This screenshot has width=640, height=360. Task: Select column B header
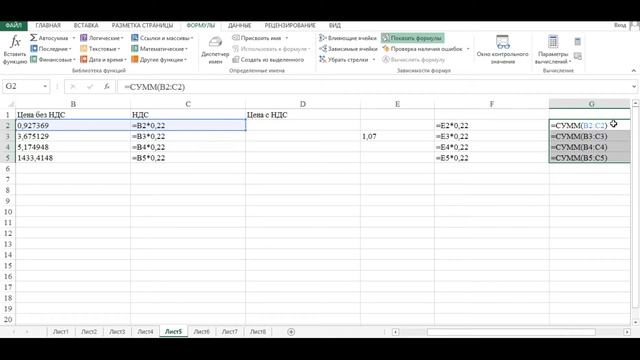coord(73,104)
